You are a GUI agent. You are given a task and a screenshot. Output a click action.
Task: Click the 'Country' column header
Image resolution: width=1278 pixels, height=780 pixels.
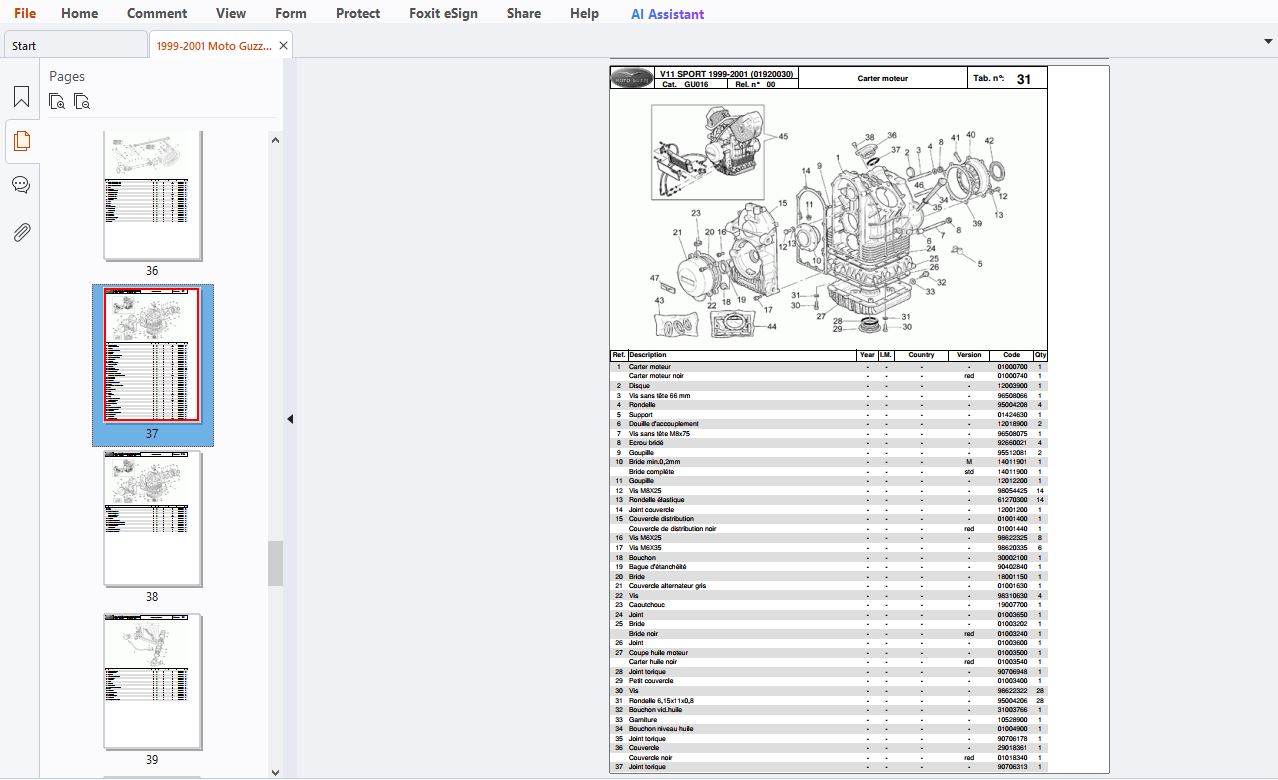point(921,355)
